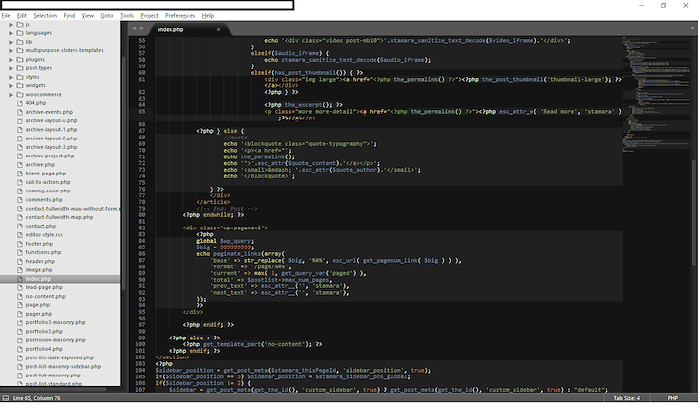Viewport: 700px width, 416px height.
Task: Place cursor on the 'global $wp_query;' code line
Action: (225, 241)
